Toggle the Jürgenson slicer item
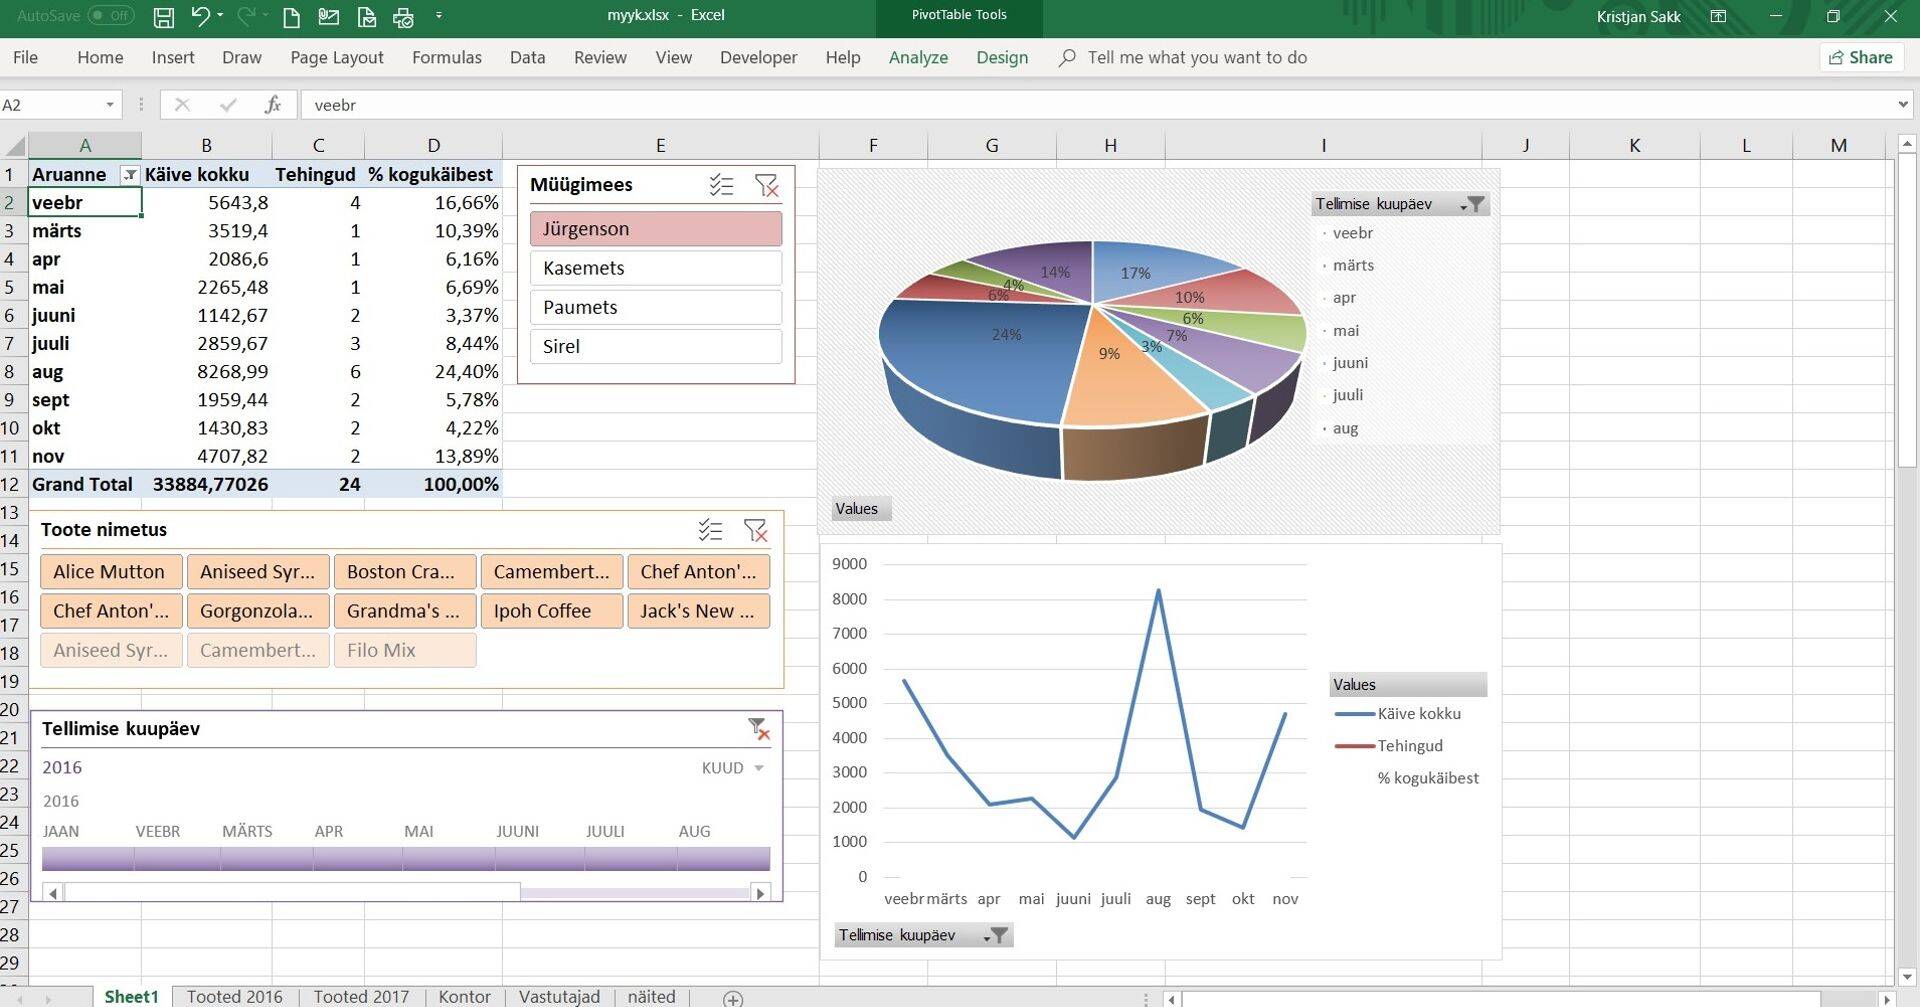Image resolution: width=1920 pixels, height=1007 pixels. coord(656,229)
